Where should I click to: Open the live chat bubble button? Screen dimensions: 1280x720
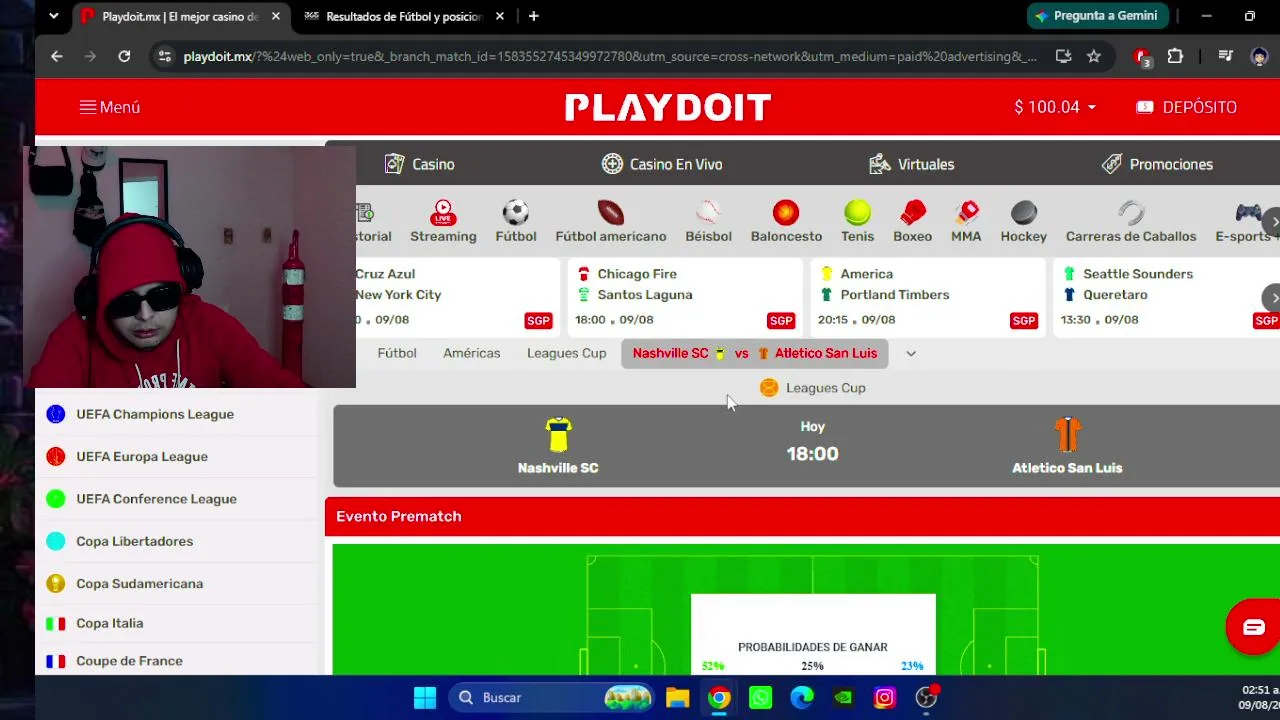[x=1253, y=627]
